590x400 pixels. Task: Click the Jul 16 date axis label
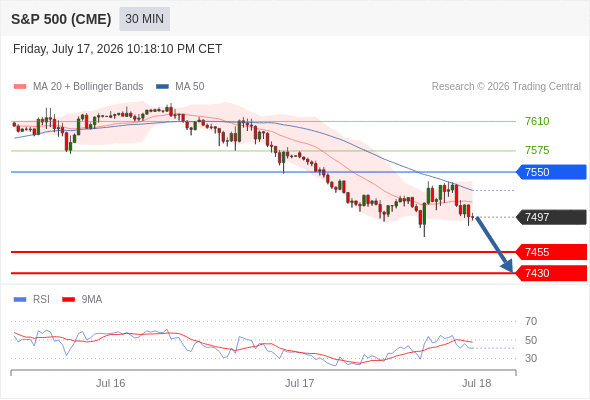coord(110,383)
